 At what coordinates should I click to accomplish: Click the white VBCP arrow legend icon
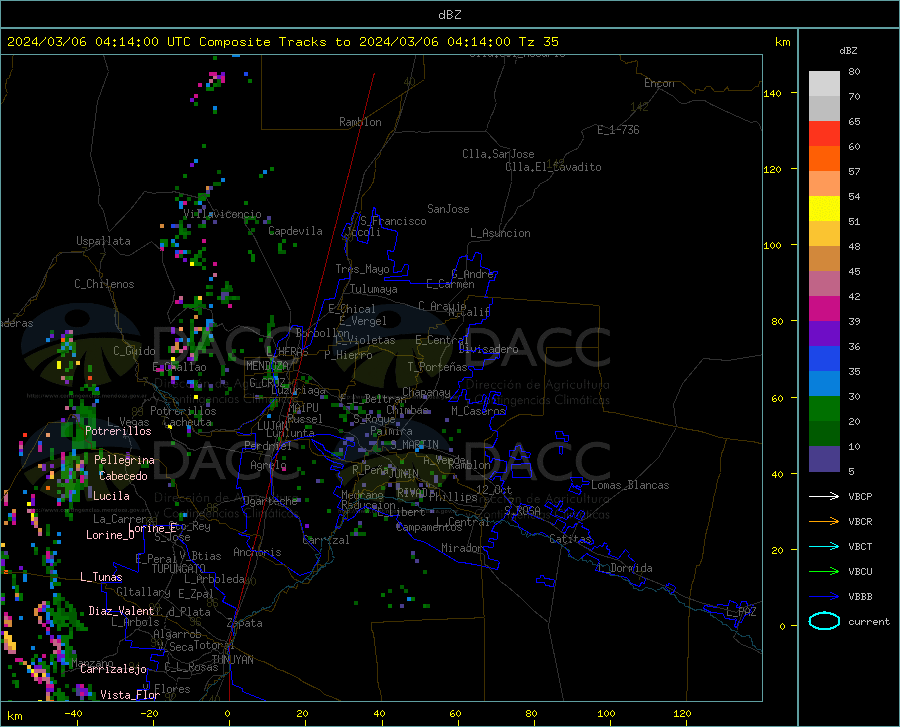tap(824, 496)
